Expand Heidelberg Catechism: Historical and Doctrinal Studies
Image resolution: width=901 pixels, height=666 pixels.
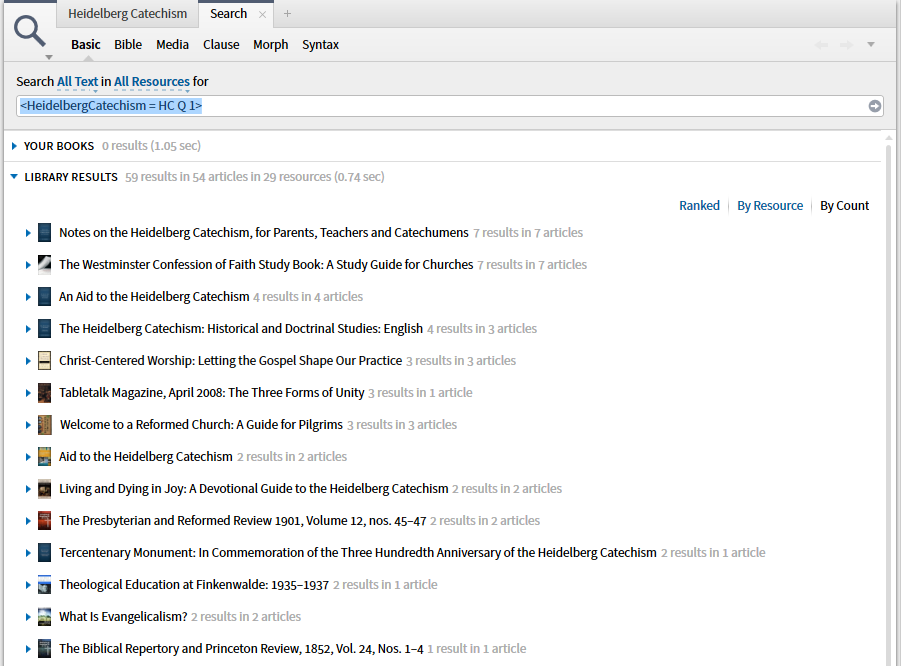coord(28,329)
